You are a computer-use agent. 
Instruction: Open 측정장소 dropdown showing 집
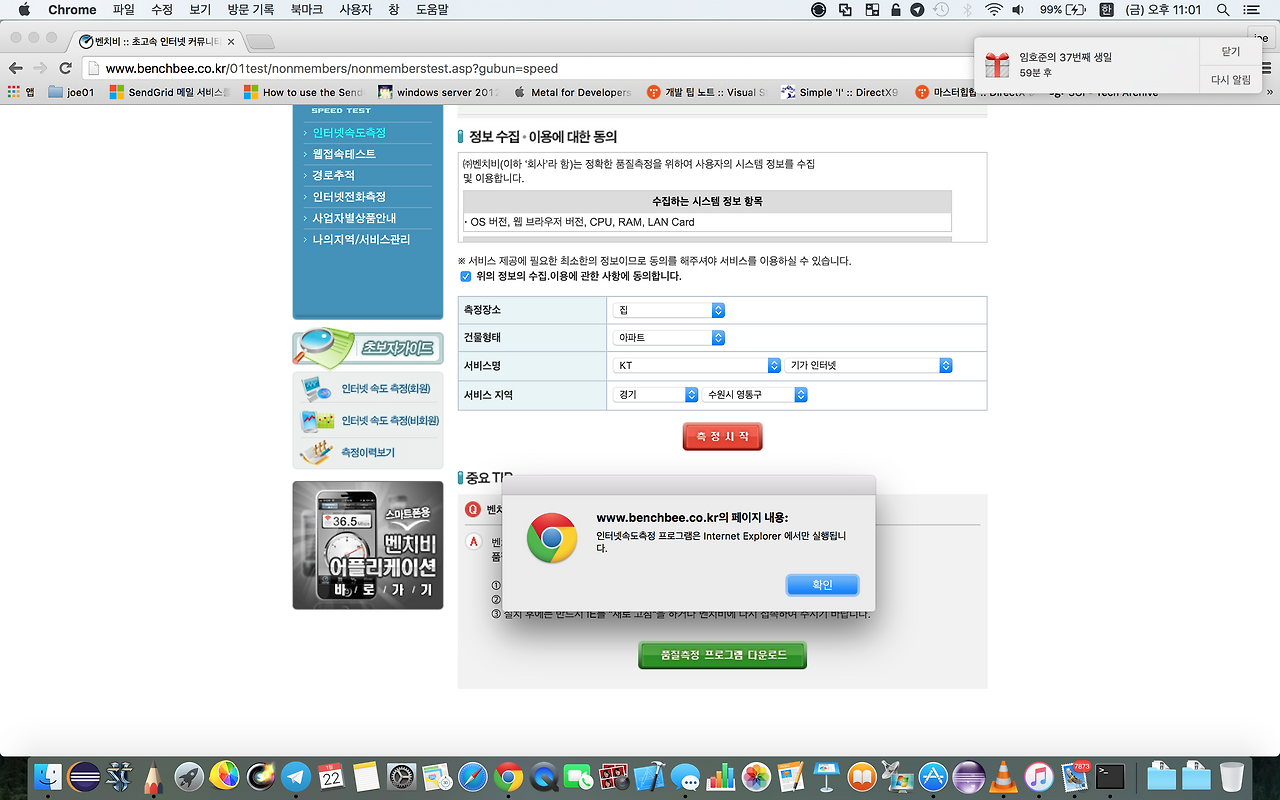point(669,311)
